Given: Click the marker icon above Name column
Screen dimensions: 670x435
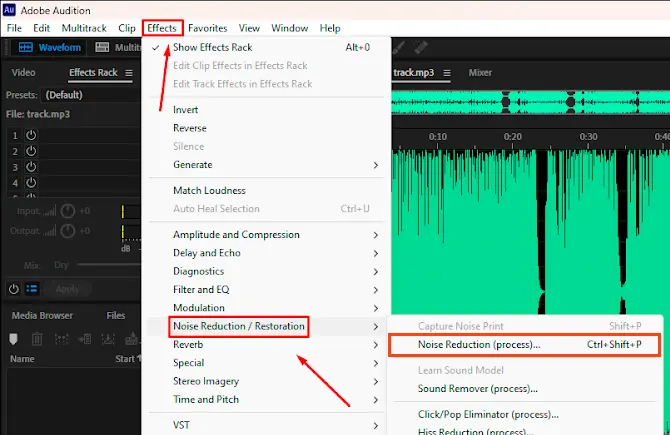Looking at the screenshot, I should (14, 338).
